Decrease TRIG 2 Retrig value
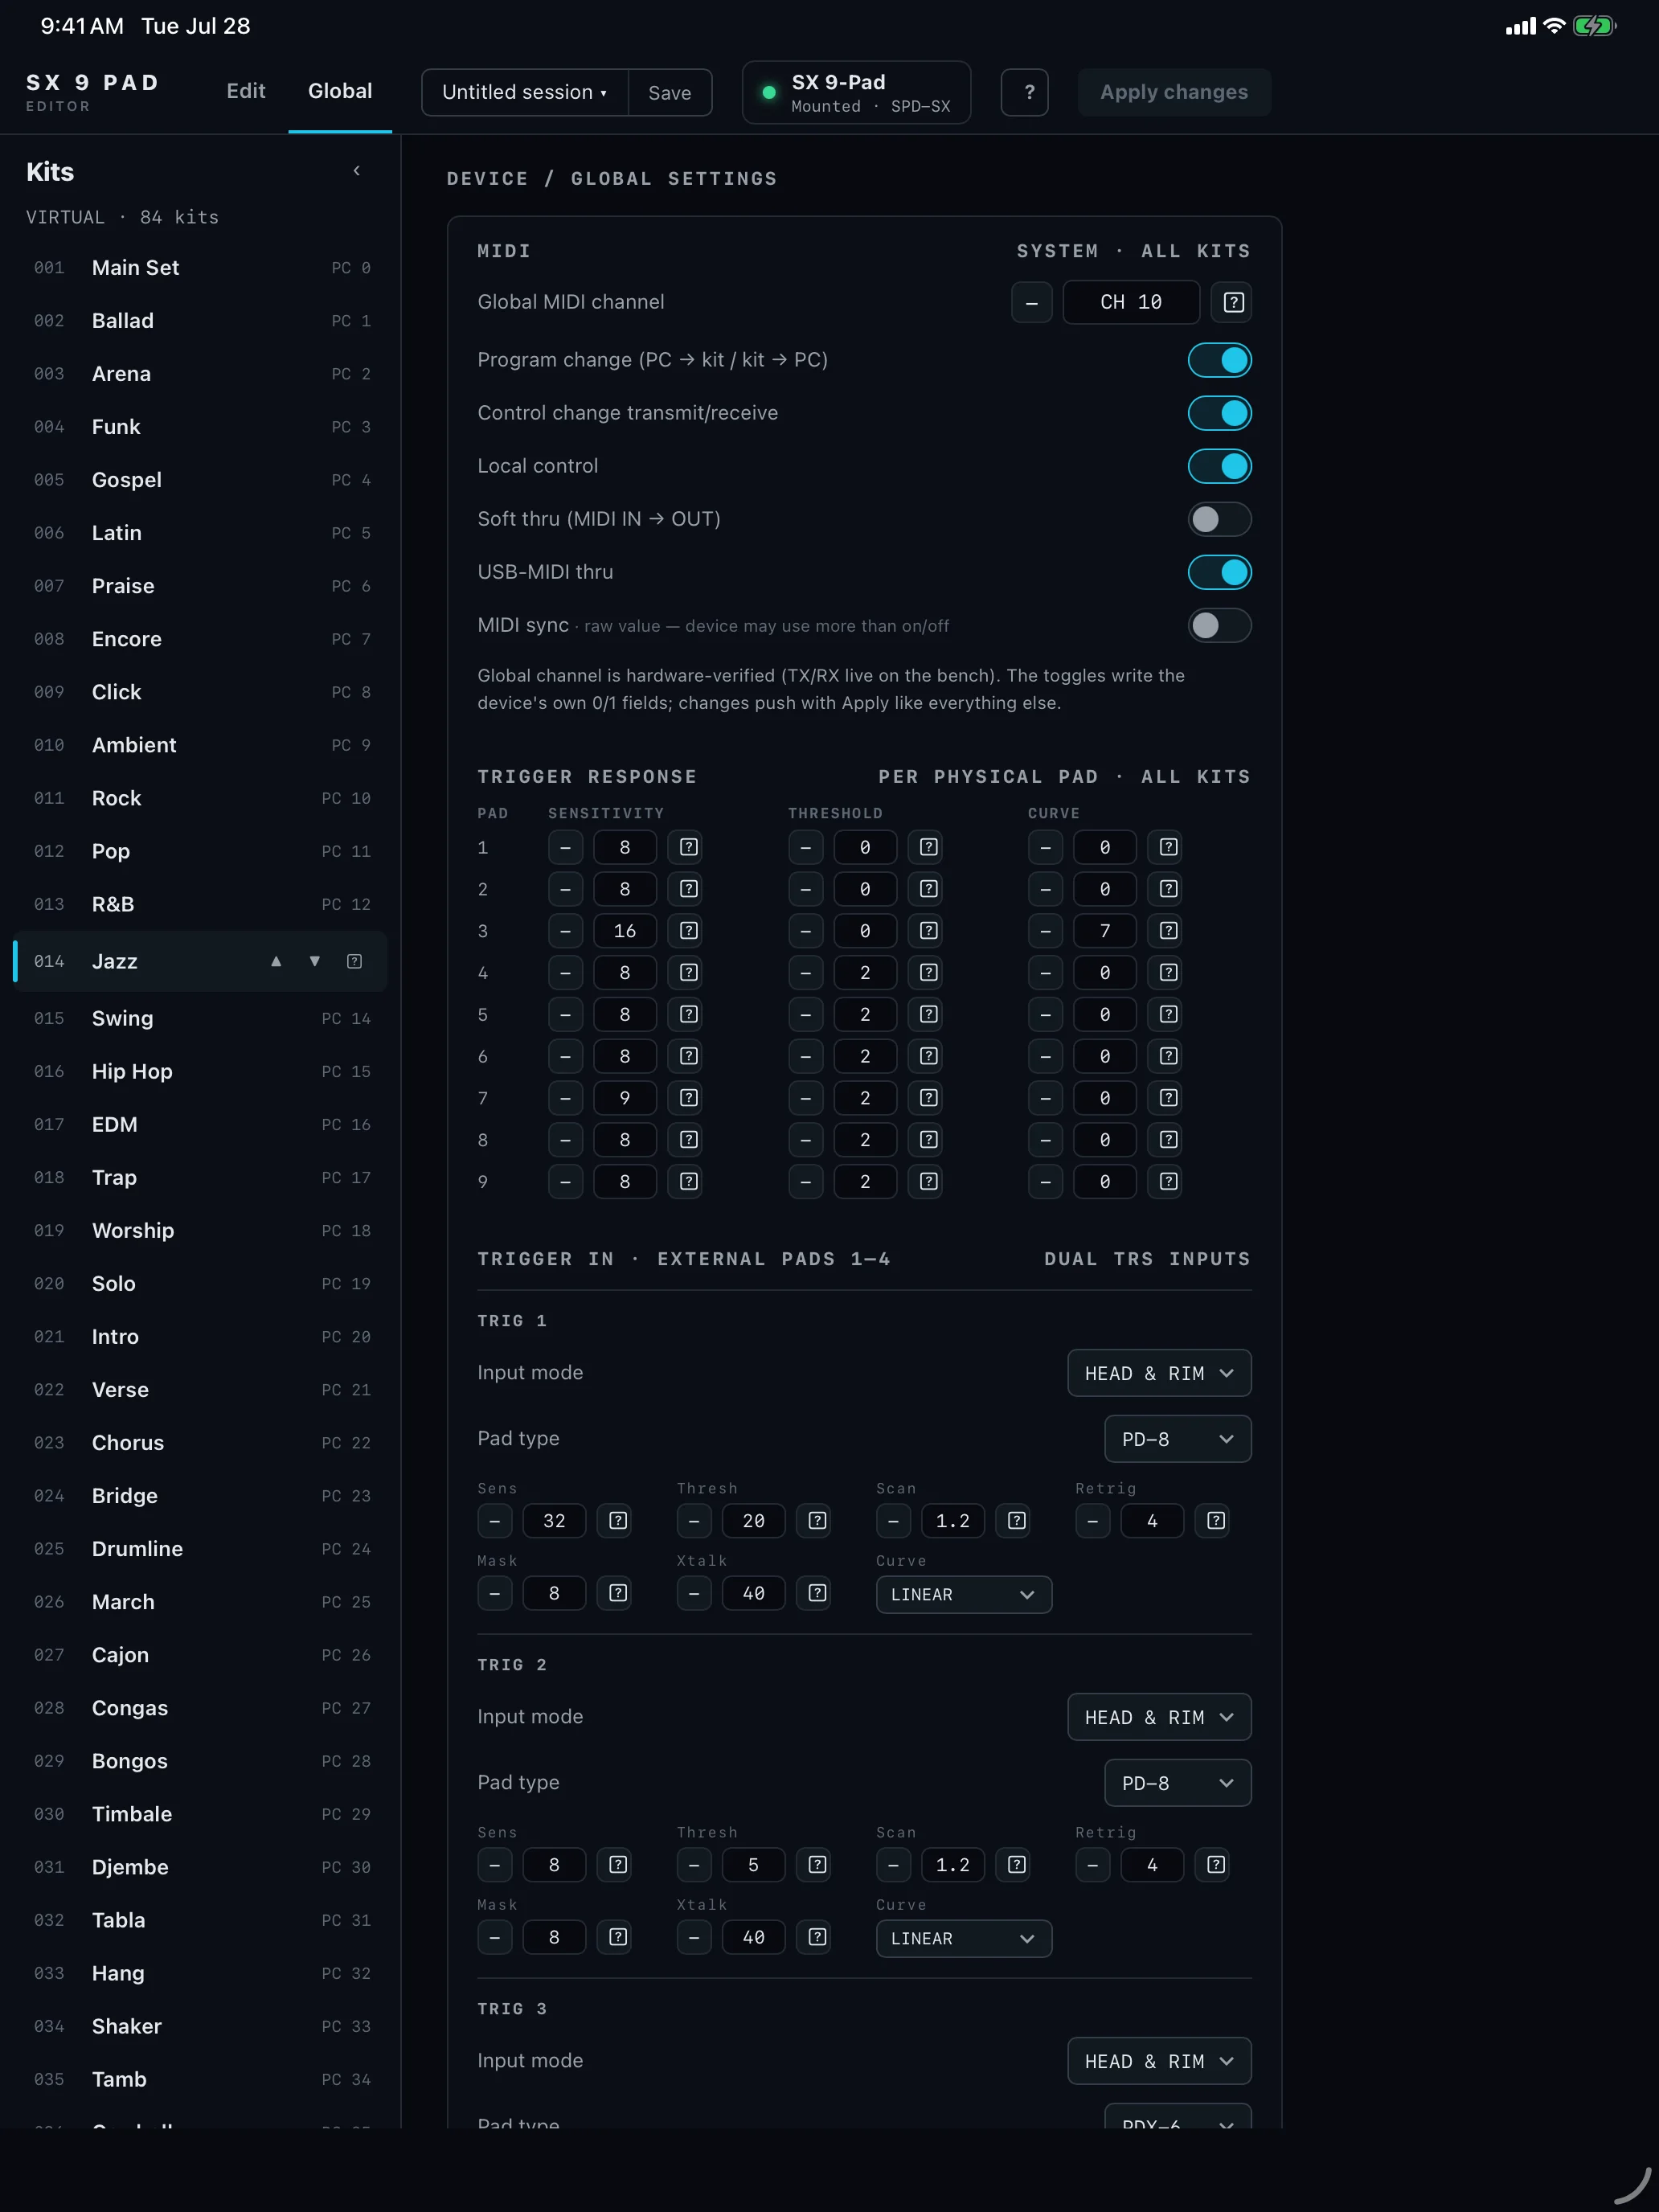 coord(1092,1865)
